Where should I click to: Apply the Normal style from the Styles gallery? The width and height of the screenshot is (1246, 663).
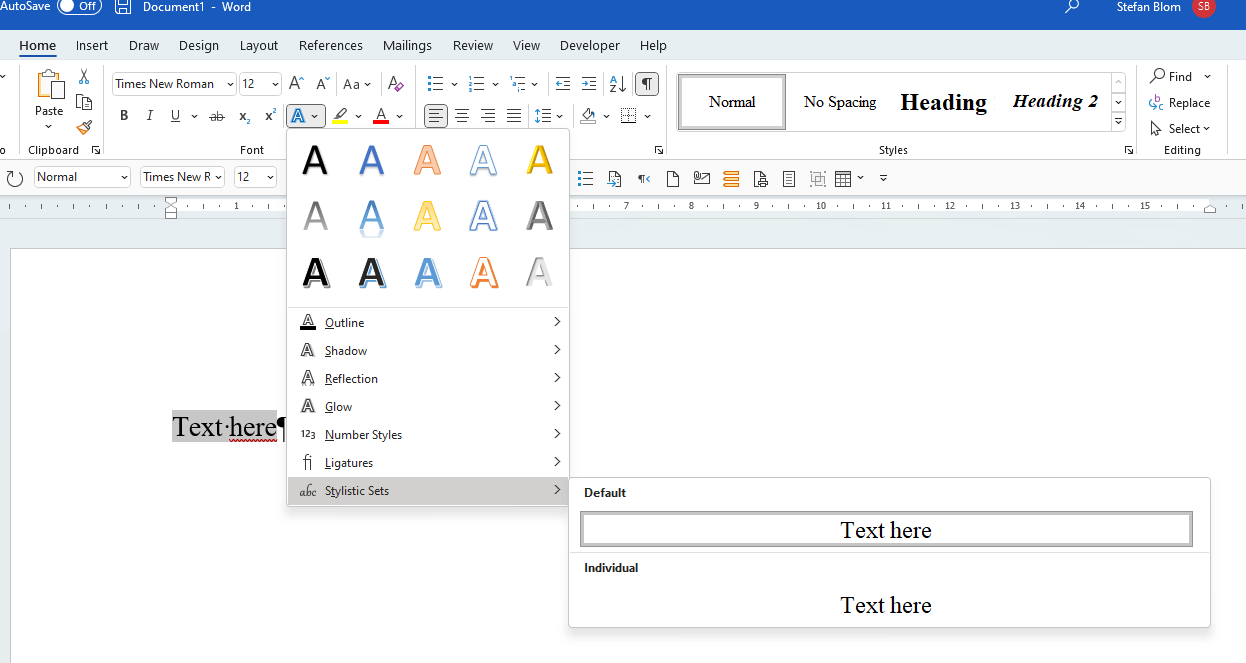(732, 102)
